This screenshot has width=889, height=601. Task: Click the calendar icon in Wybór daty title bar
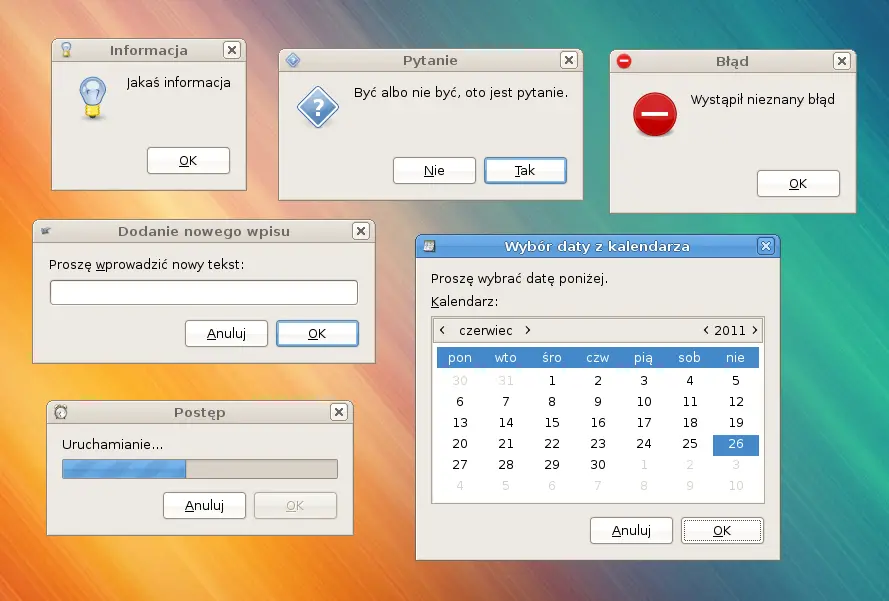click(429, 246)
